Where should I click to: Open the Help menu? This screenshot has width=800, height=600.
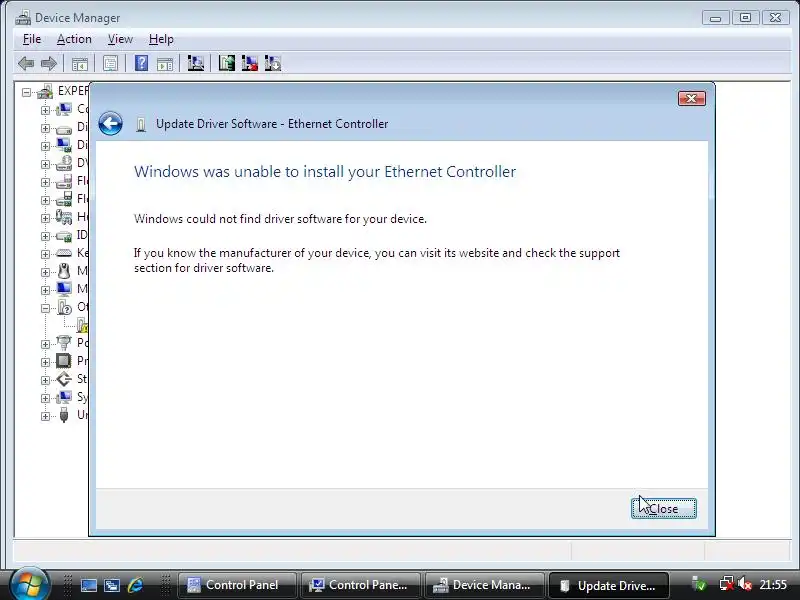(x=161, y=39)
